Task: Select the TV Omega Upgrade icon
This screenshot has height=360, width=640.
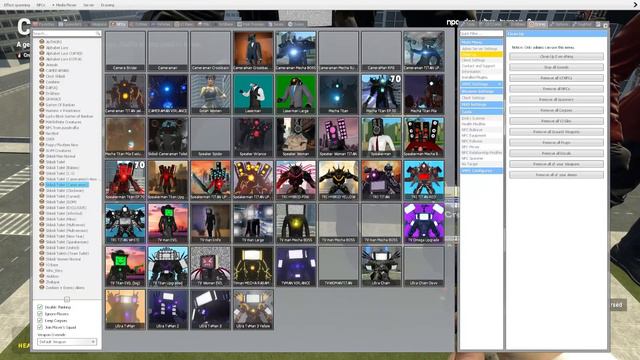Action: pyautogui.click(x=424, y=223)
